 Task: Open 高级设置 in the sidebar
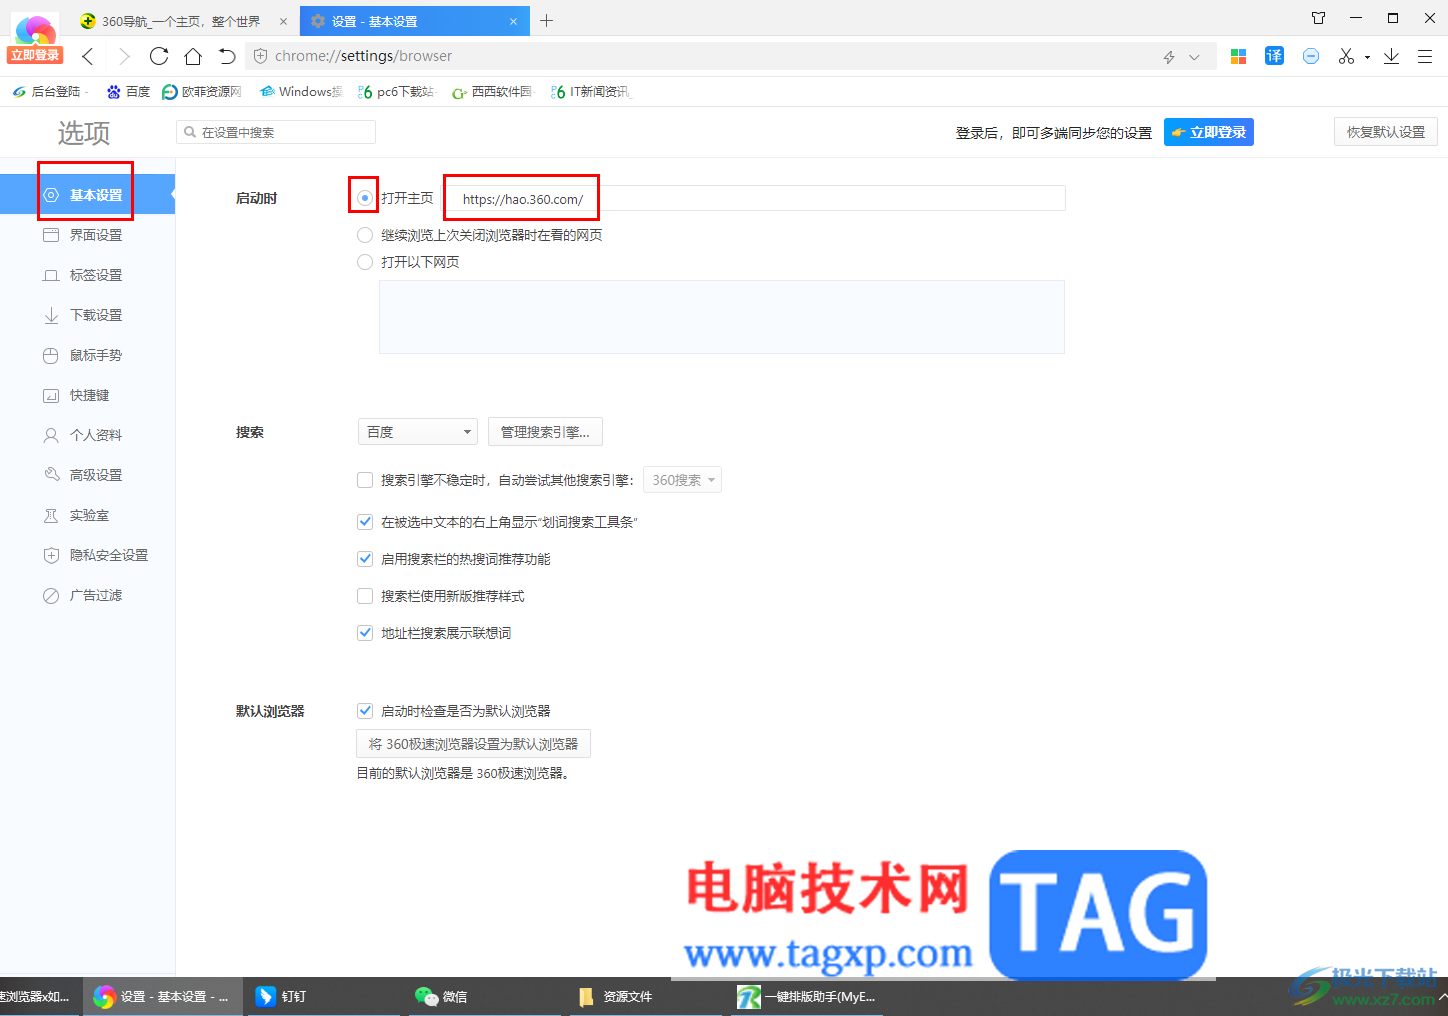click(87, 475)
